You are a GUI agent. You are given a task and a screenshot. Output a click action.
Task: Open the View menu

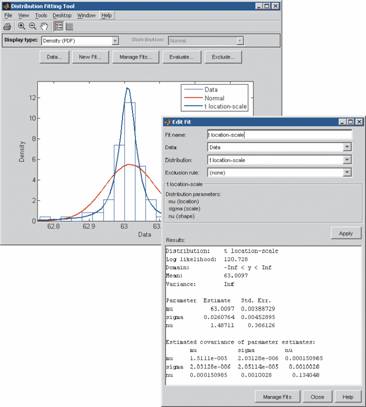(x=23, y=16)
